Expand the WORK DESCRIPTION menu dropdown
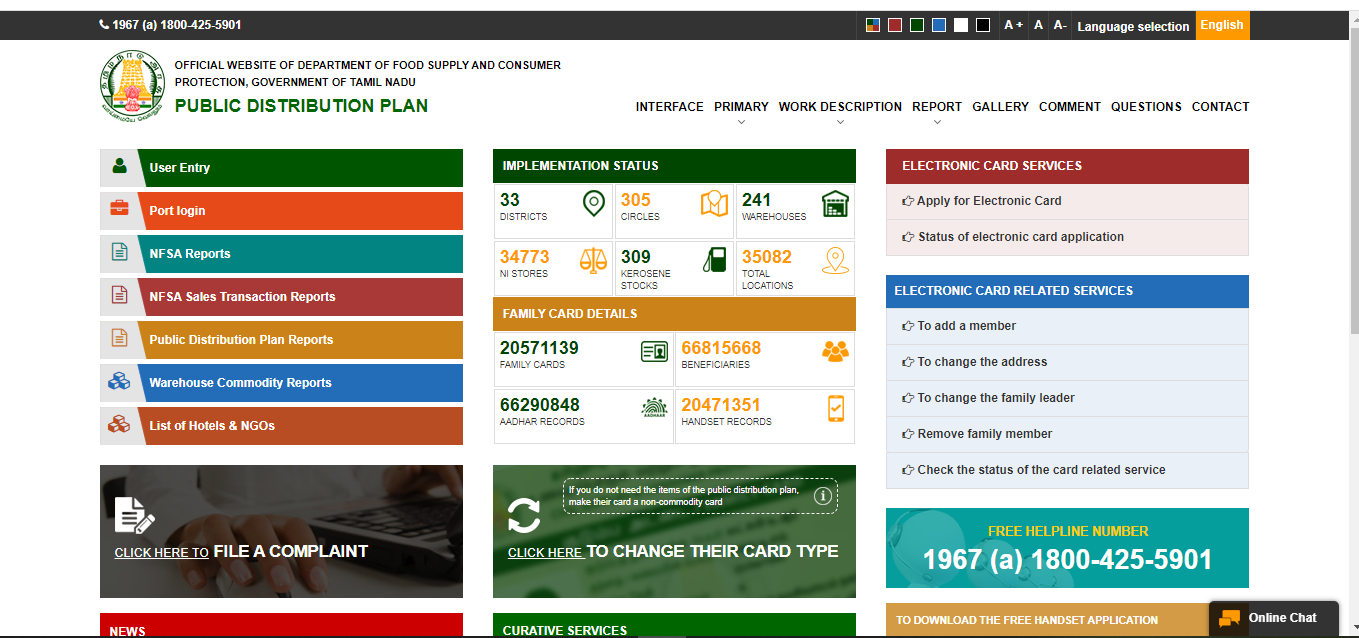Screen dimensions: 1359x638 coord(840,107)
